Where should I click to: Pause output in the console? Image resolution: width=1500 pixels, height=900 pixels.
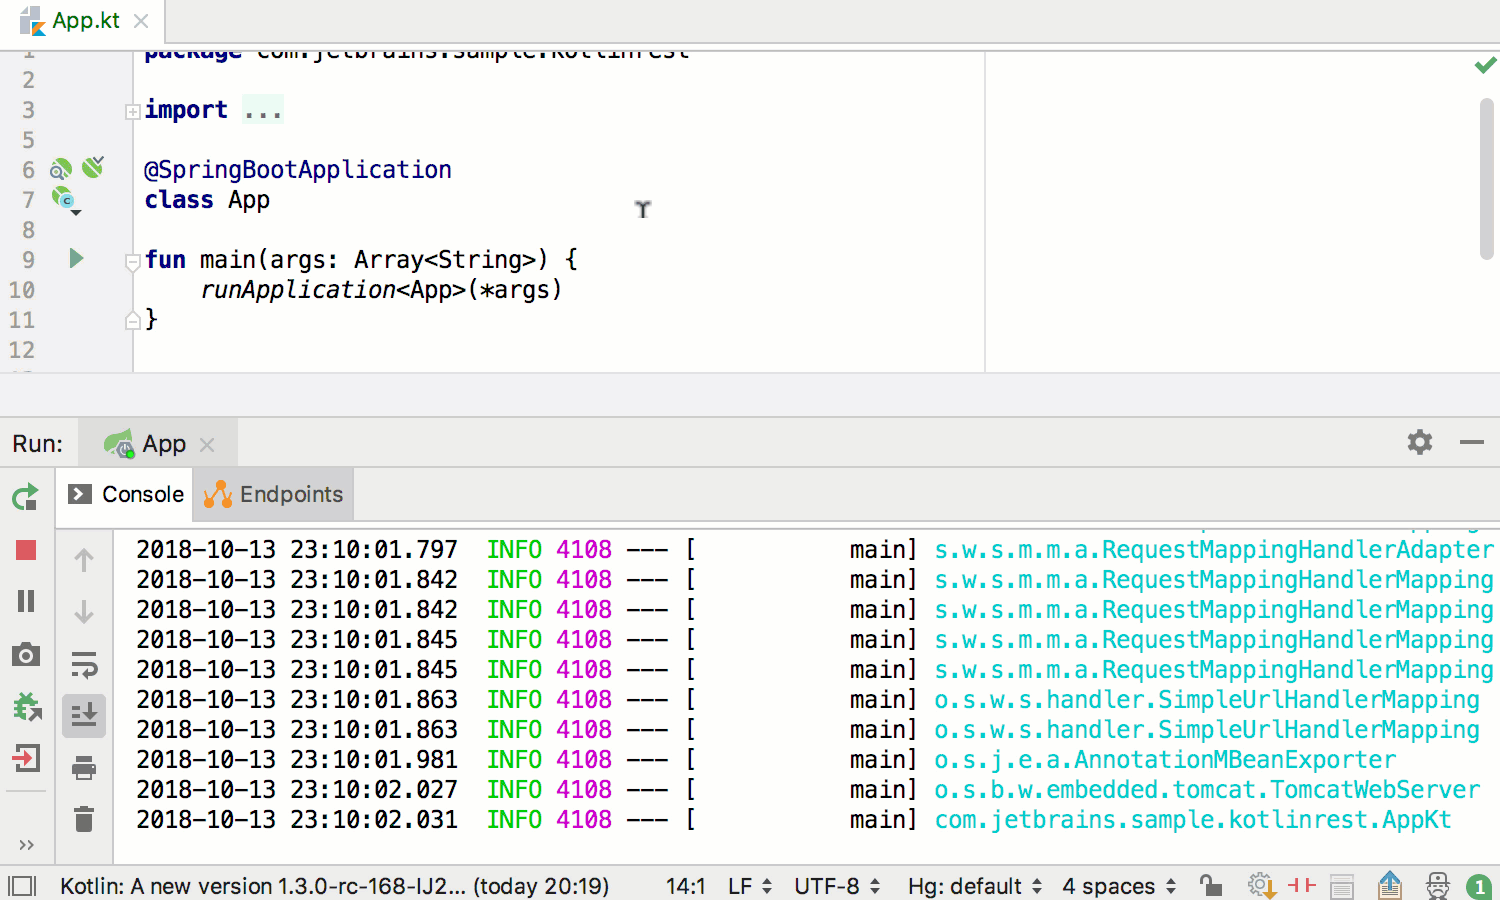(x=24, y=601)
